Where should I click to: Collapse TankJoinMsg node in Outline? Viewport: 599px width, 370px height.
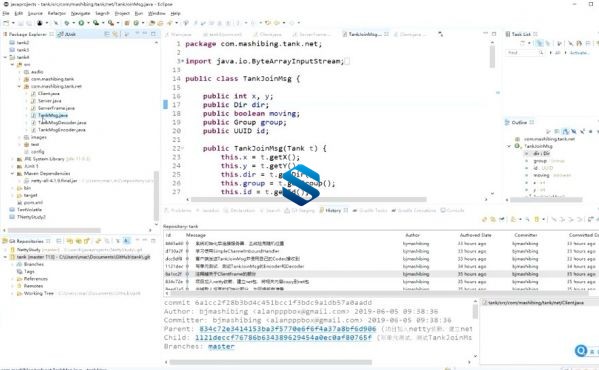pos(509,146)
